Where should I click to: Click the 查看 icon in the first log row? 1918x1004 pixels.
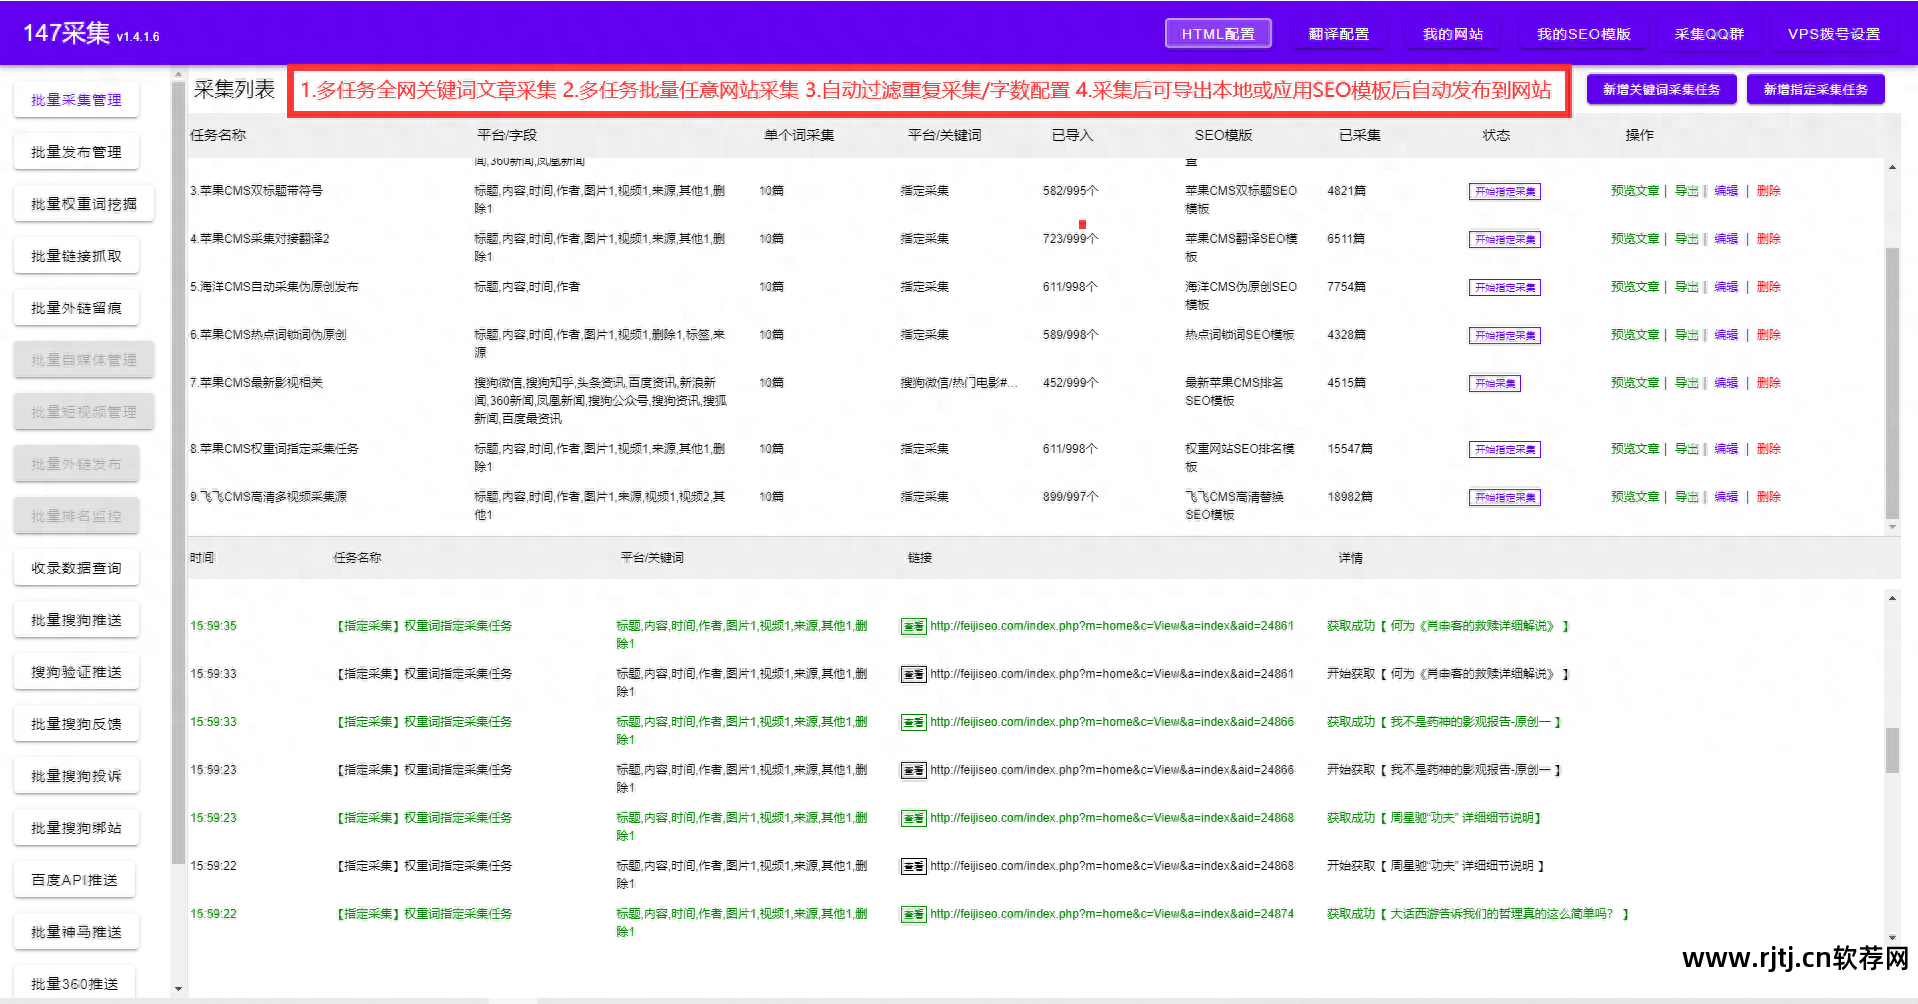913,625
